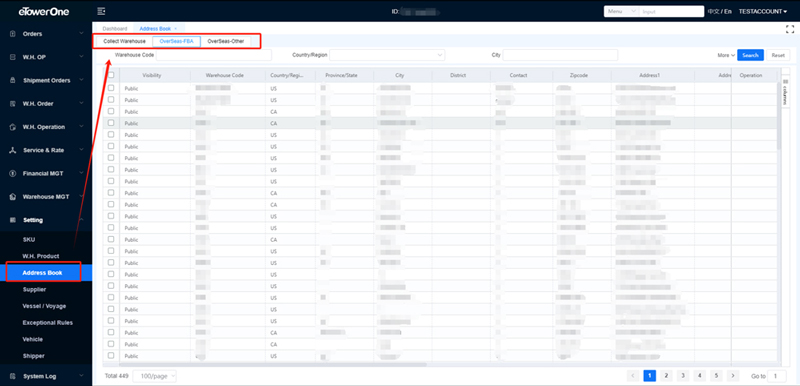Open Vehicle menu item
800x386 pixels.
(x=33, y=339)
